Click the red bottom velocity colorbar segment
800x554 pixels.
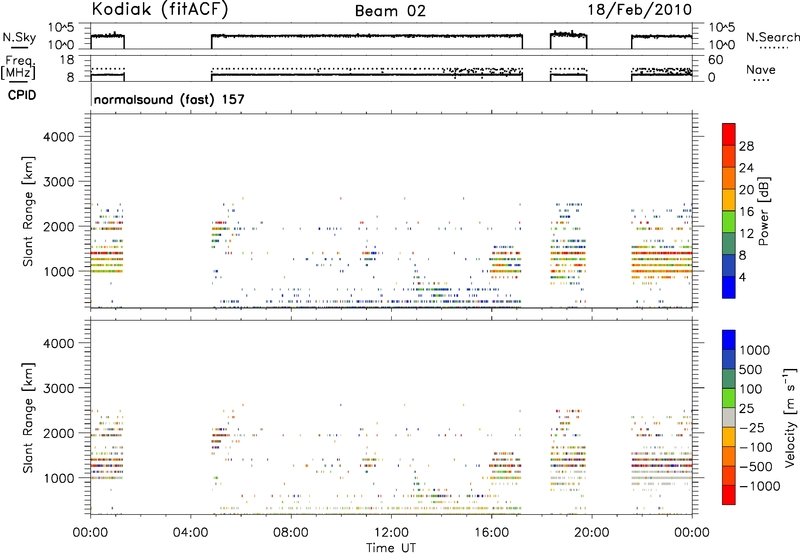(729, 495)
